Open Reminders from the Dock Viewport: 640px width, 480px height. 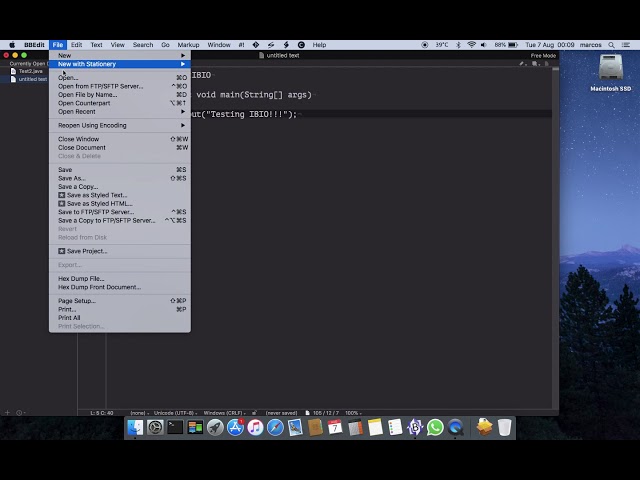395,427
